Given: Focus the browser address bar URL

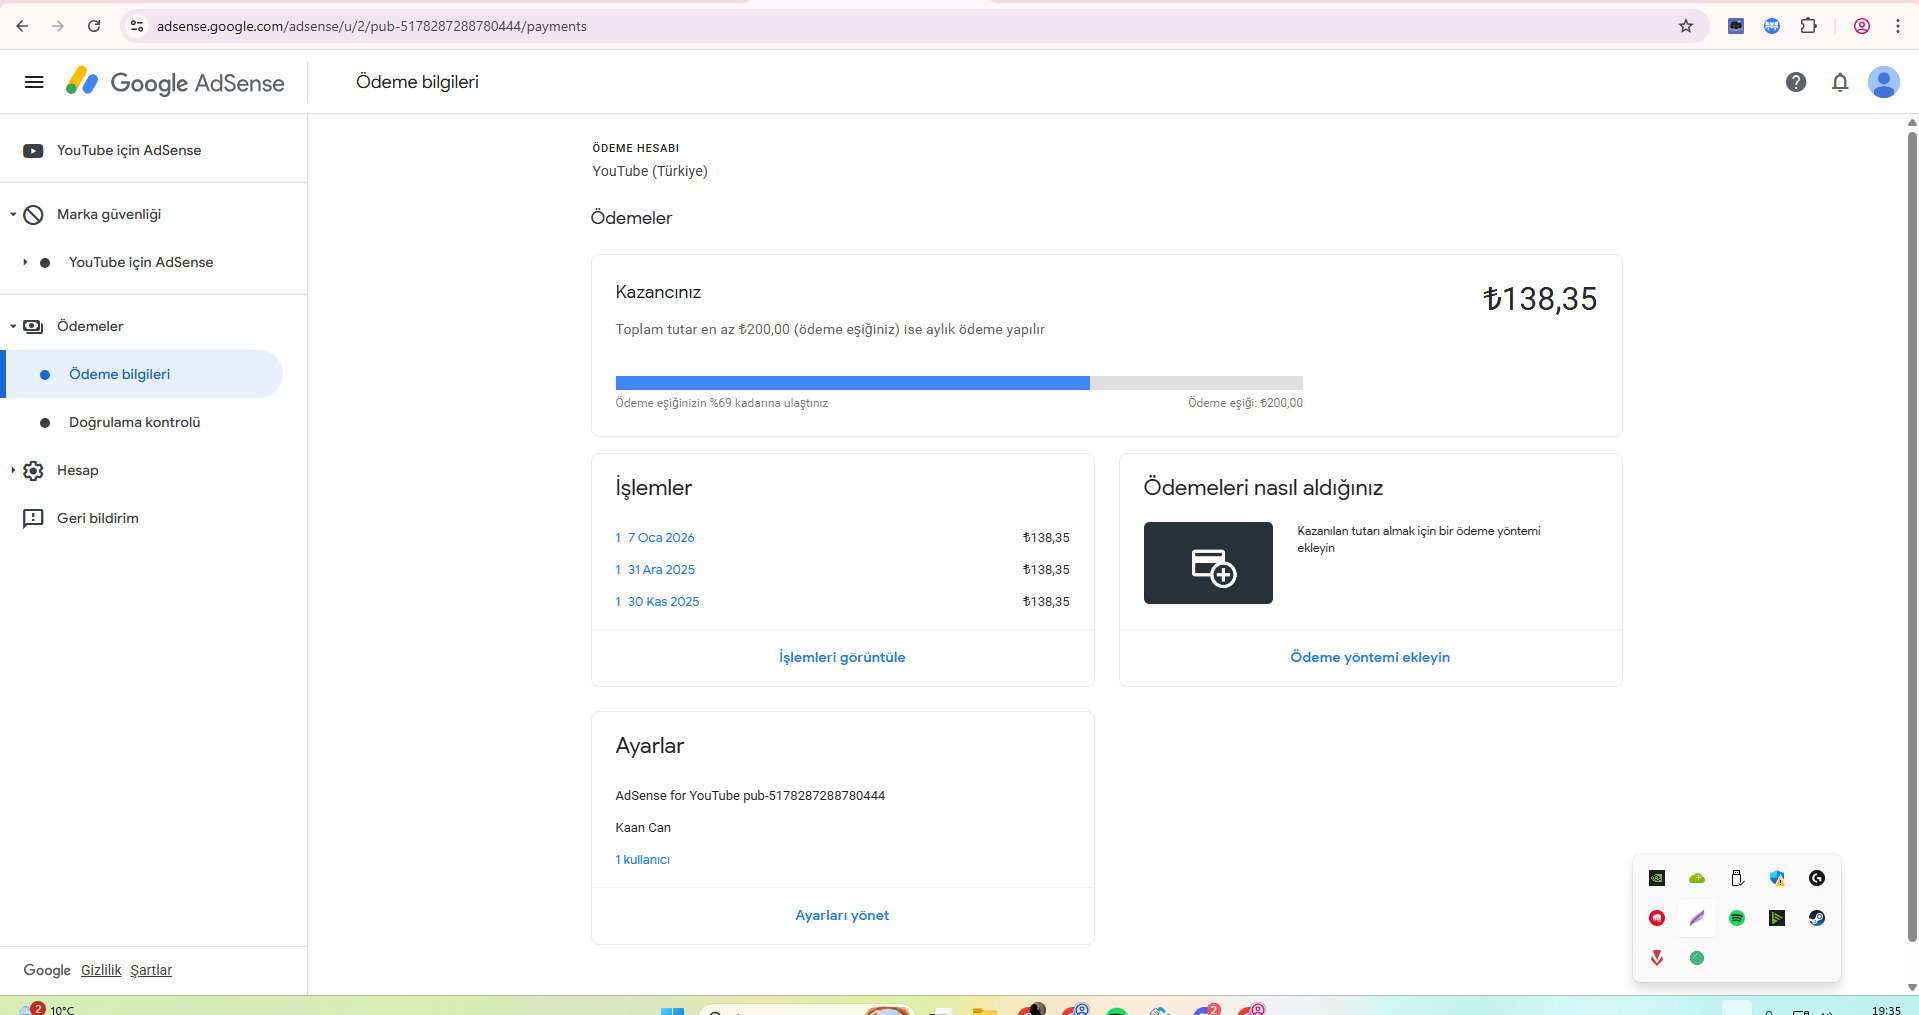Looking at the screenshot, I should coord(372,26).
